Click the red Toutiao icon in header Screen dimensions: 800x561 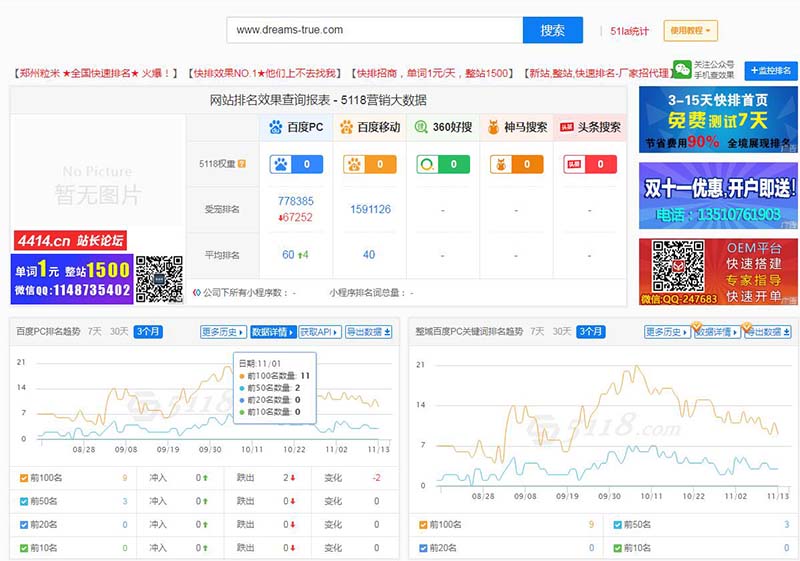(567, 127)
